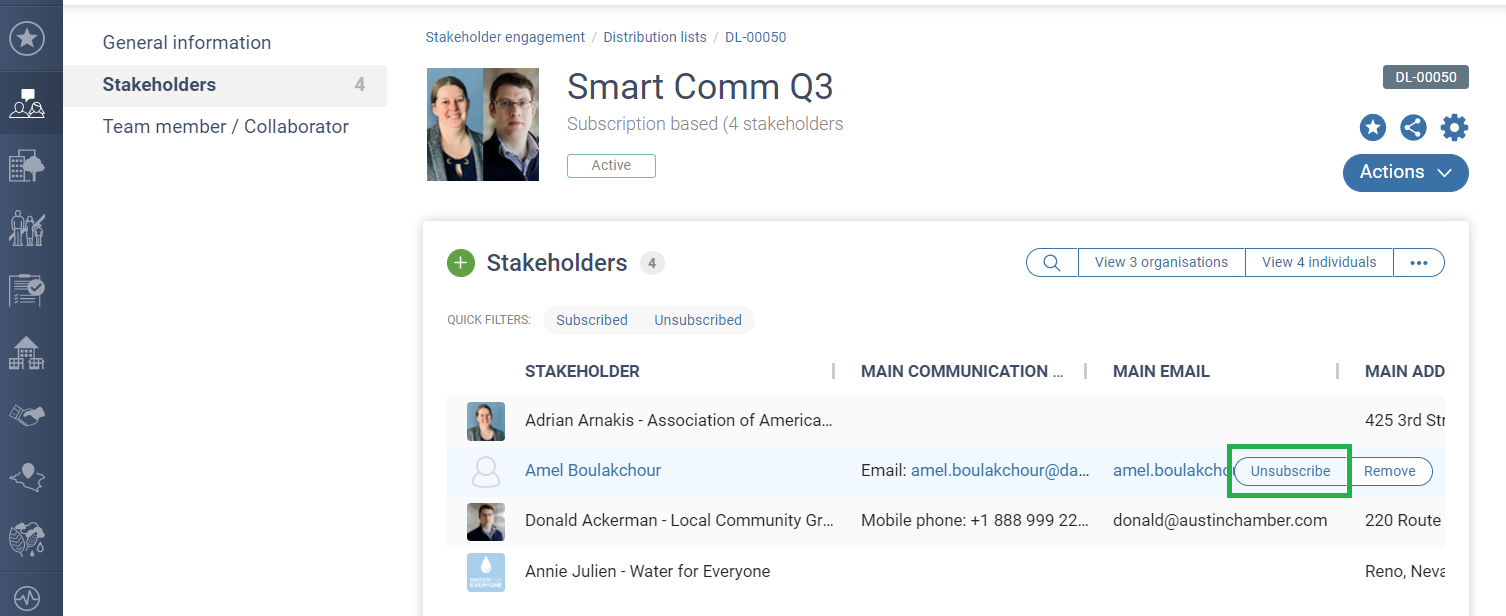Click the Distribution lists breadcrumb link
This screenshot has height=616, width=1506.
tap(655, 37)
